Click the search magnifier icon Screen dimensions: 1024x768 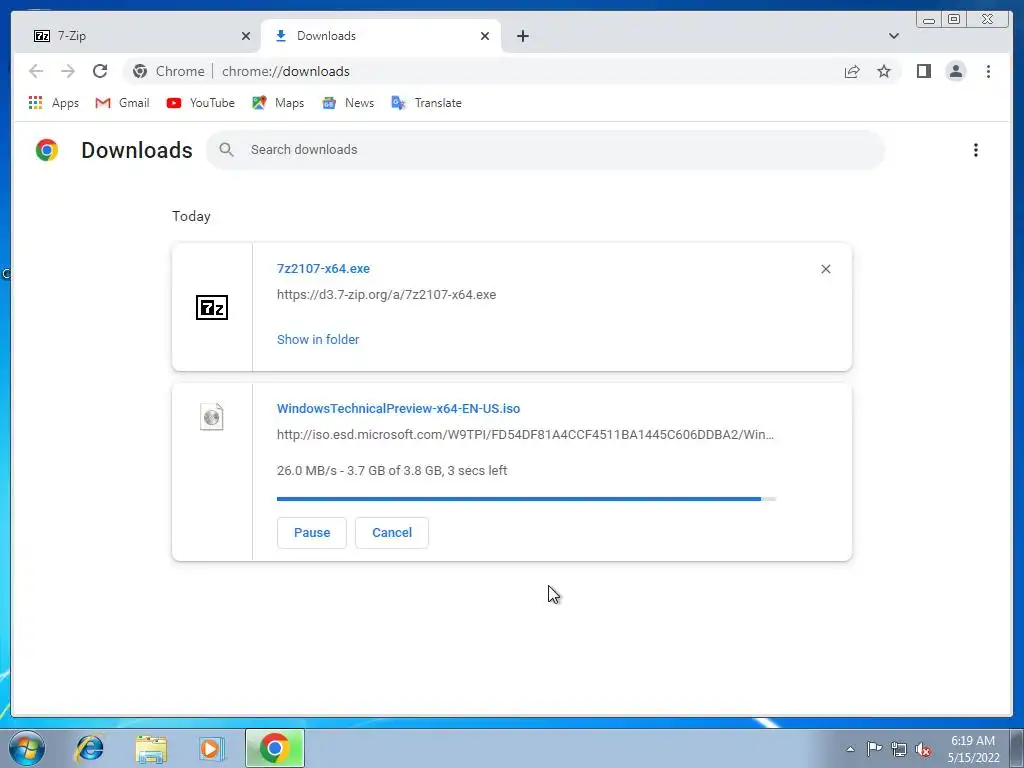pos(226,150)
